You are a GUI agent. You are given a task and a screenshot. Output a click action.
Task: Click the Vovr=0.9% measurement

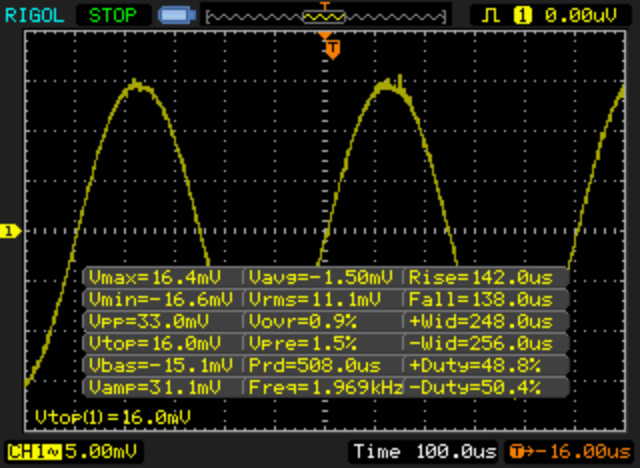tap(303, 322)
